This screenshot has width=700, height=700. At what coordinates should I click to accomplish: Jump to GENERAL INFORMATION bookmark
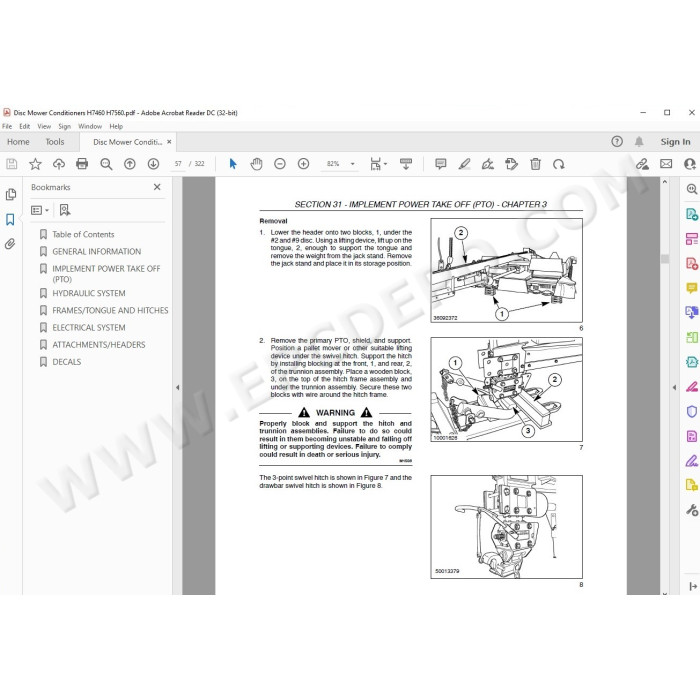pyautogui.click(x=96, y=251)
